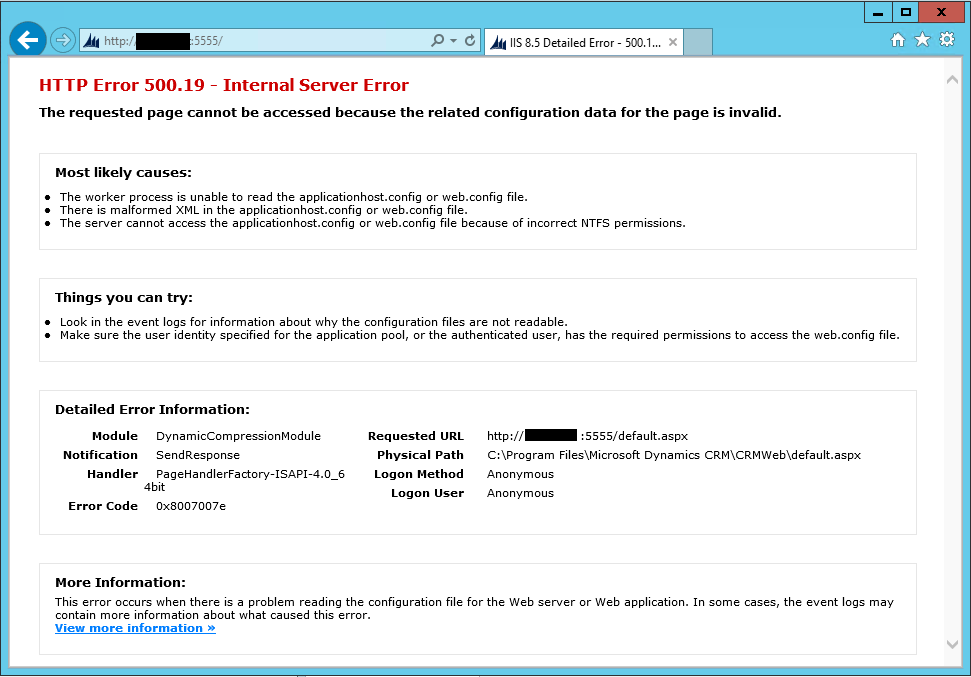Viewport: 971px width, 677px height.
Task: Click the 'Detailed Error Information:' heading
Action: pyautogui.click(x=152, y=409)
